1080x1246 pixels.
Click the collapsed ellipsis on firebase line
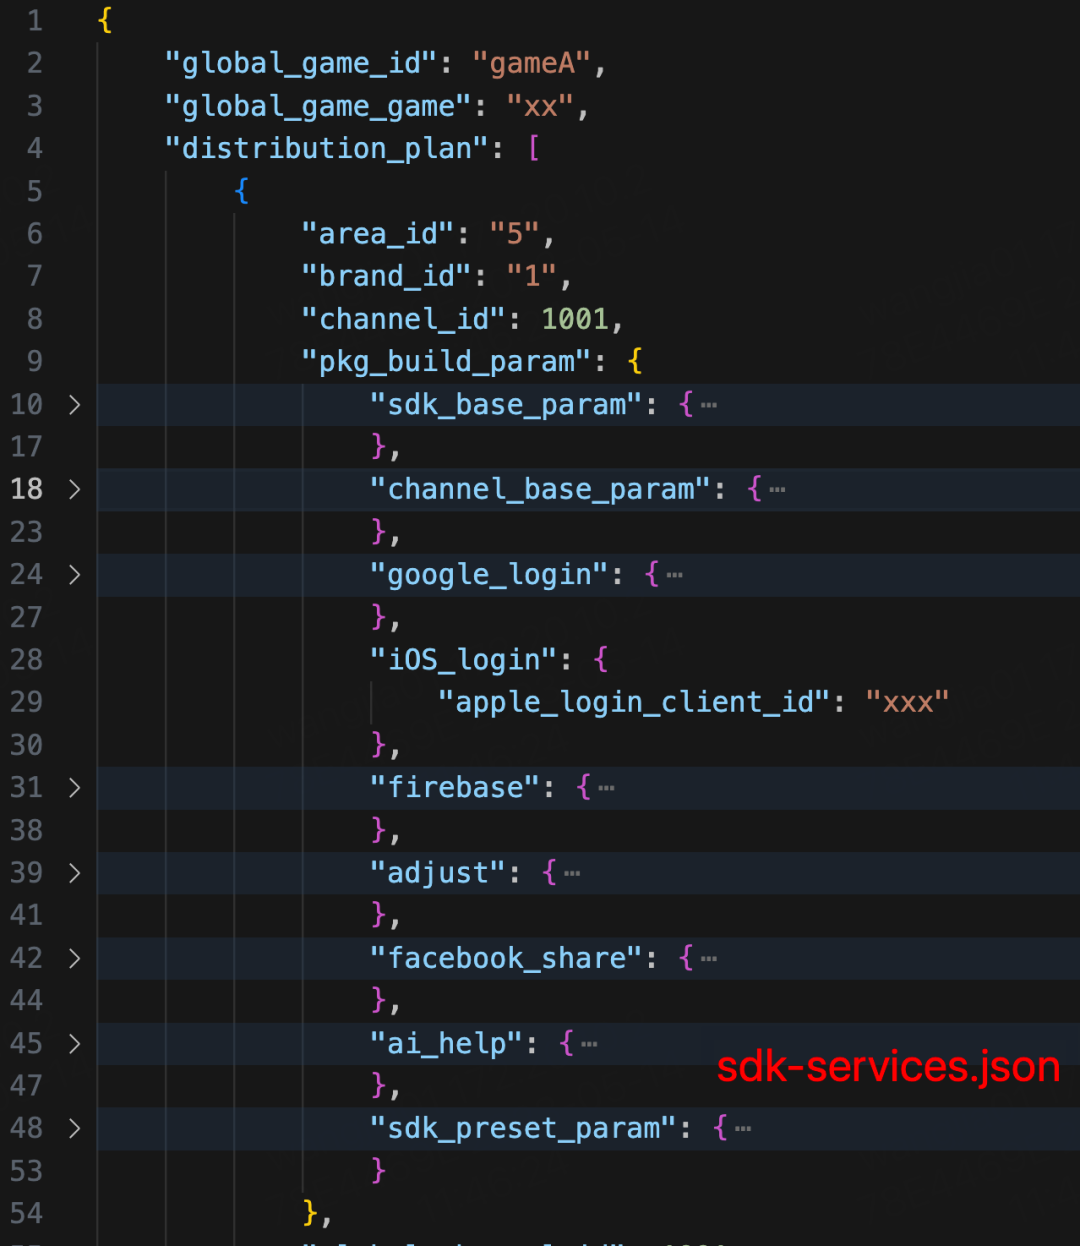click(606, 789)
